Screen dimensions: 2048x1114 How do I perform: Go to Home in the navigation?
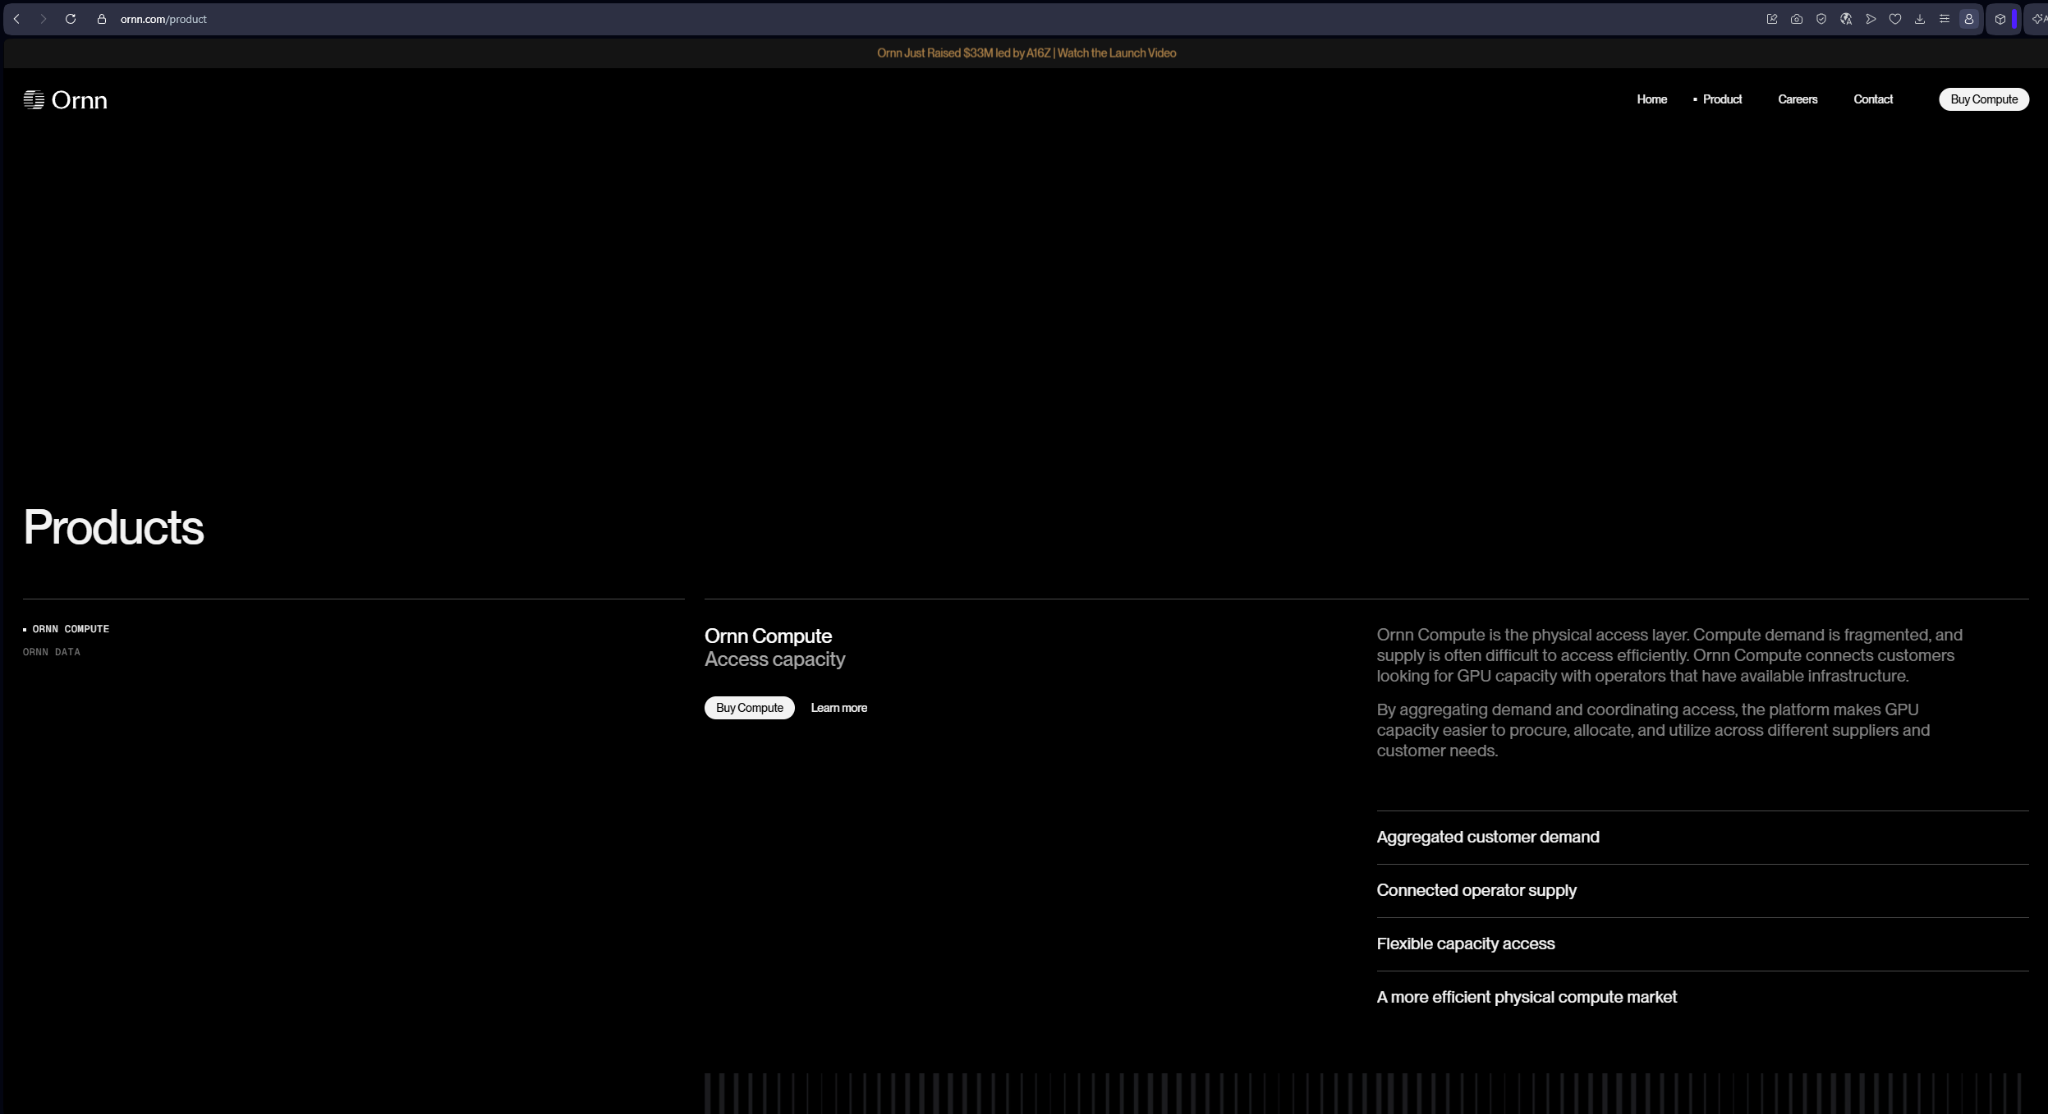[x=1651, y=99]
